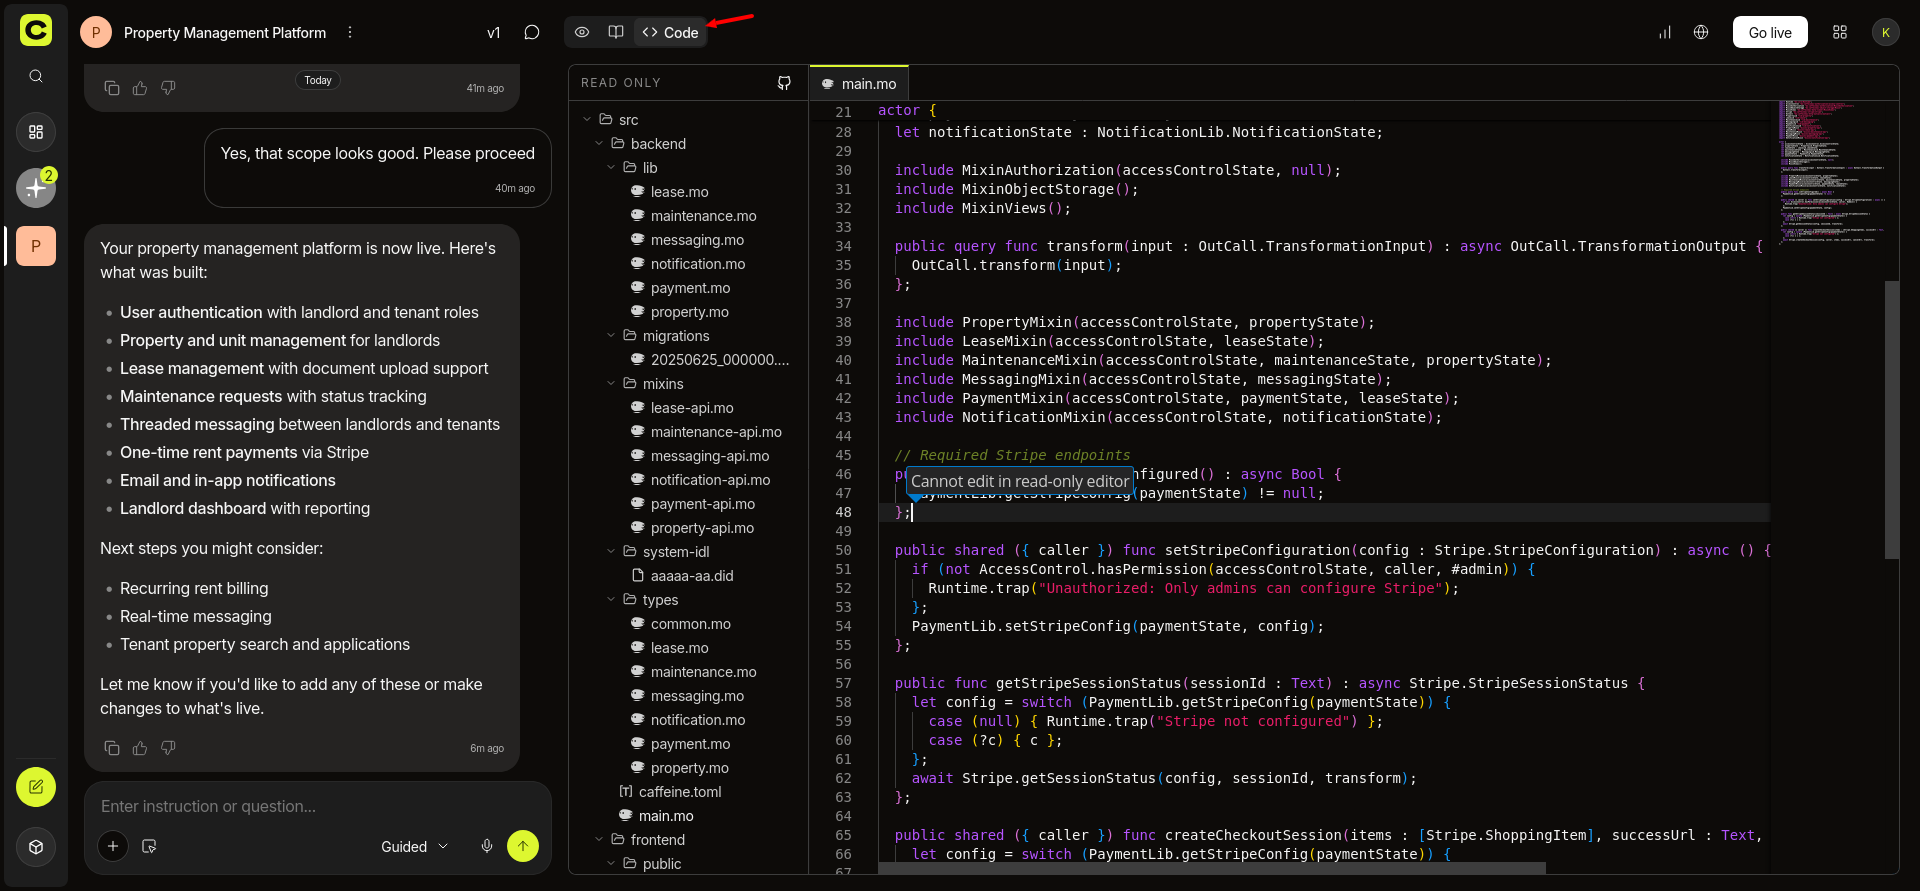This screenshot has width=1920, height=891.
Task: Click the sparkle icon with badge 2
Action: click(x=36, y=187)
